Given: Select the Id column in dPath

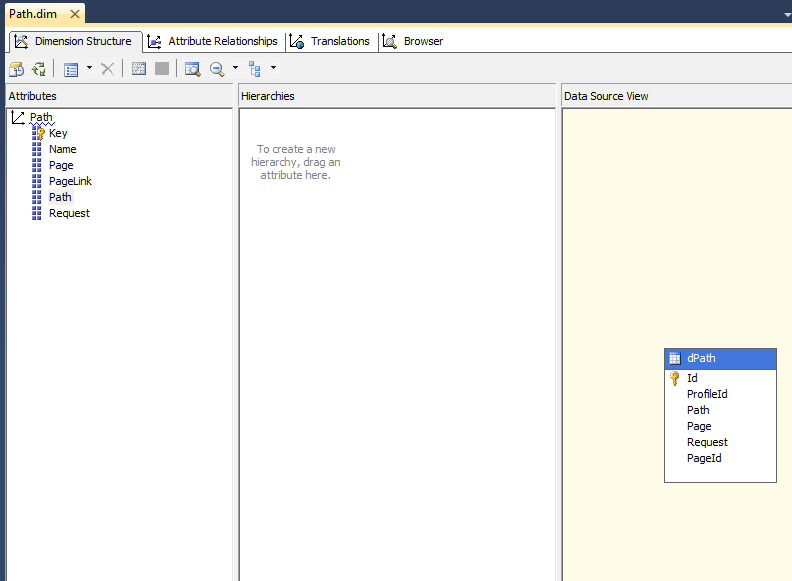Looking at the screenshot, I should [x=692, y=378].
